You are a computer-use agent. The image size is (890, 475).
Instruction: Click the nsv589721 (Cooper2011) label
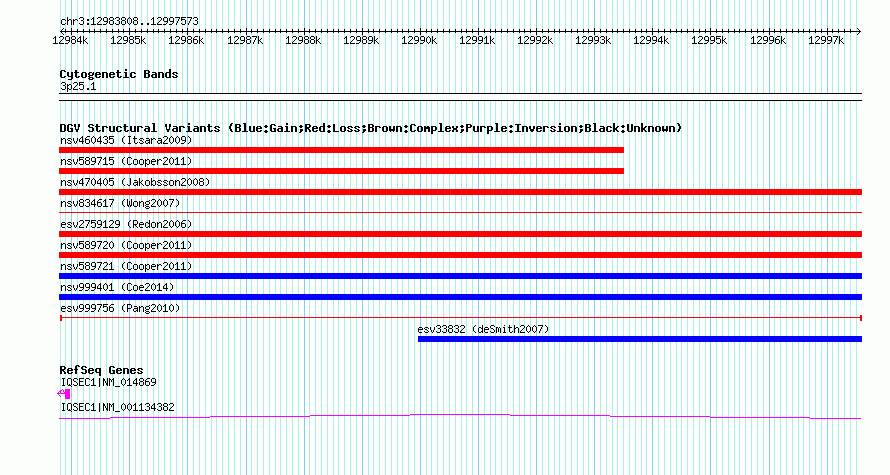tap(126, 266)
